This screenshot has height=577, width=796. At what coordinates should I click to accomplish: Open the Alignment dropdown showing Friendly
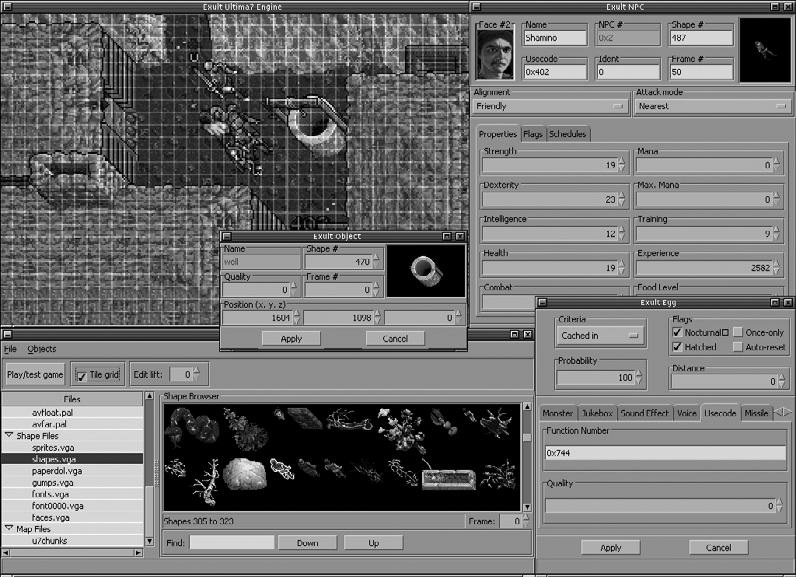[x=550, y=106]
